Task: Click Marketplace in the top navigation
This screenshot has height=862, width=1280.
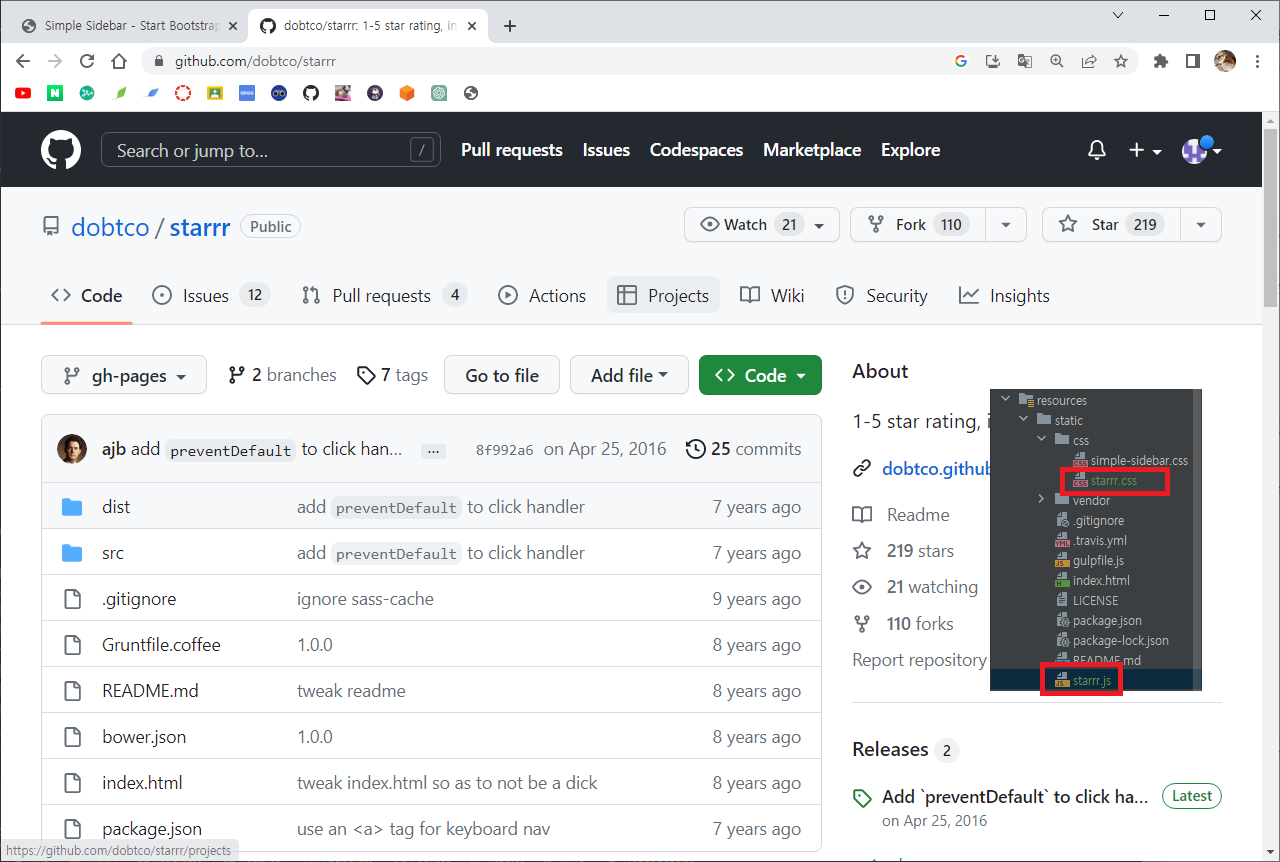Action: (x=812, y=150)
